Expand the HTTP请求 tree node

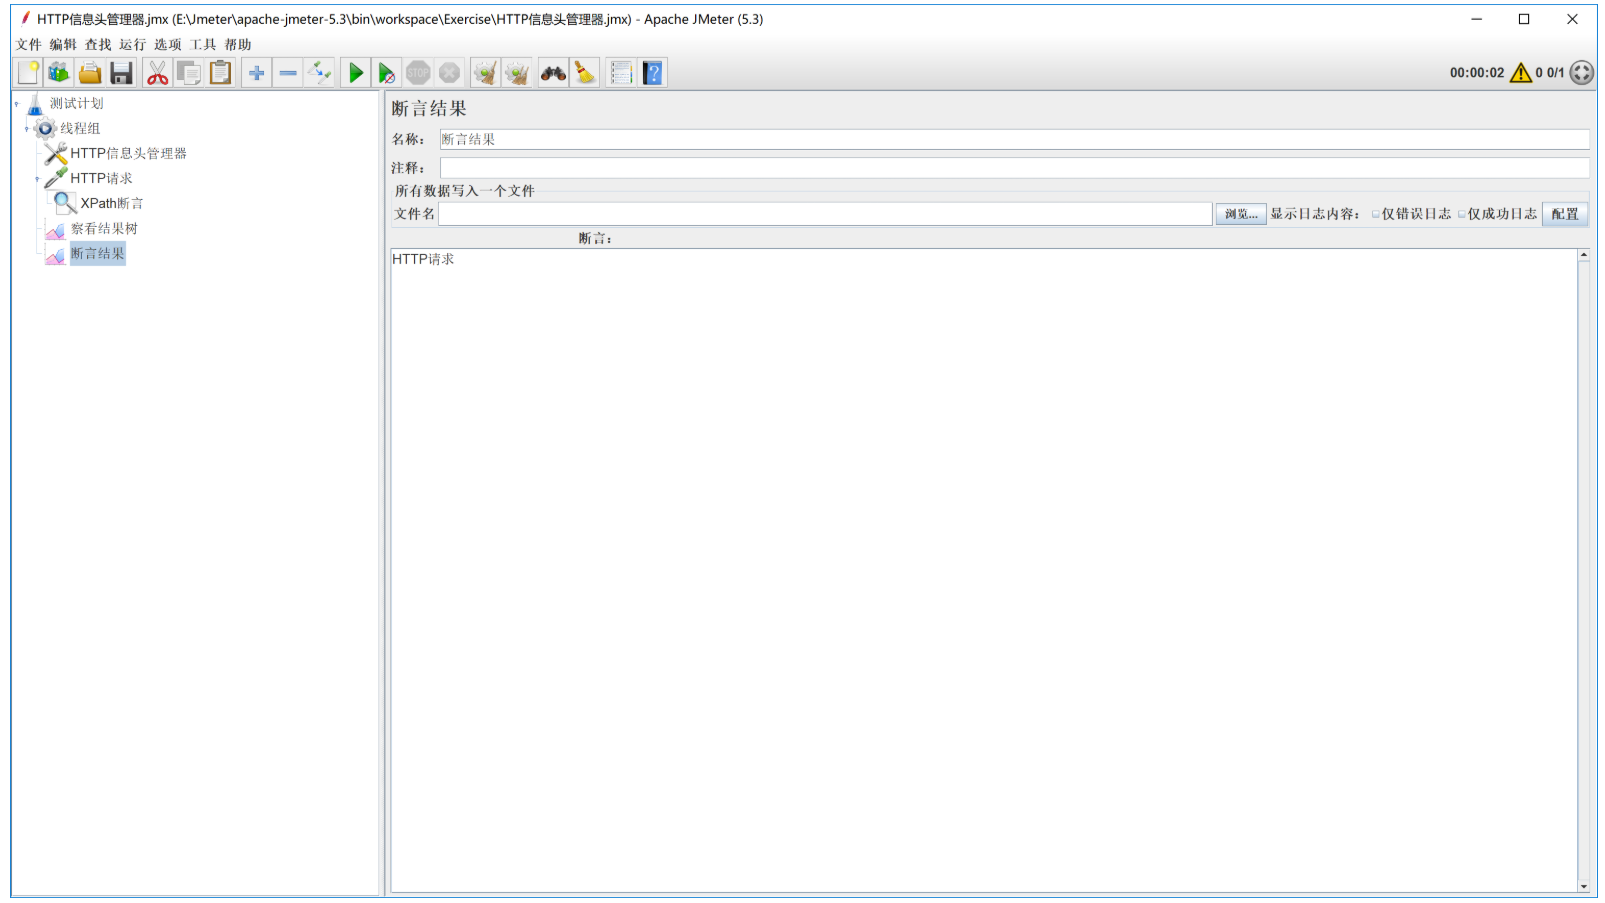(x=37, y=177)
